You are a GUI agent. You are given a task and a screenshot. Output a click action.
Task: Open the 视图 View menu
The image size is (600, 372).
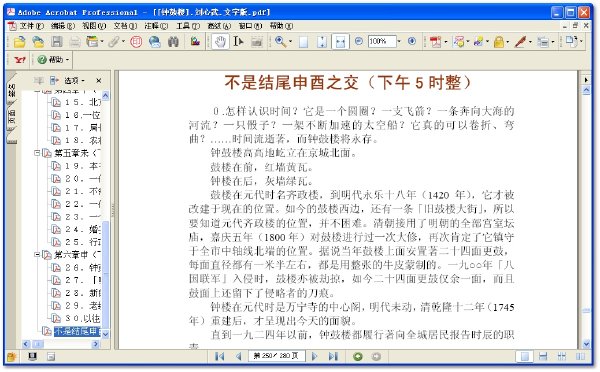point(94,26)
